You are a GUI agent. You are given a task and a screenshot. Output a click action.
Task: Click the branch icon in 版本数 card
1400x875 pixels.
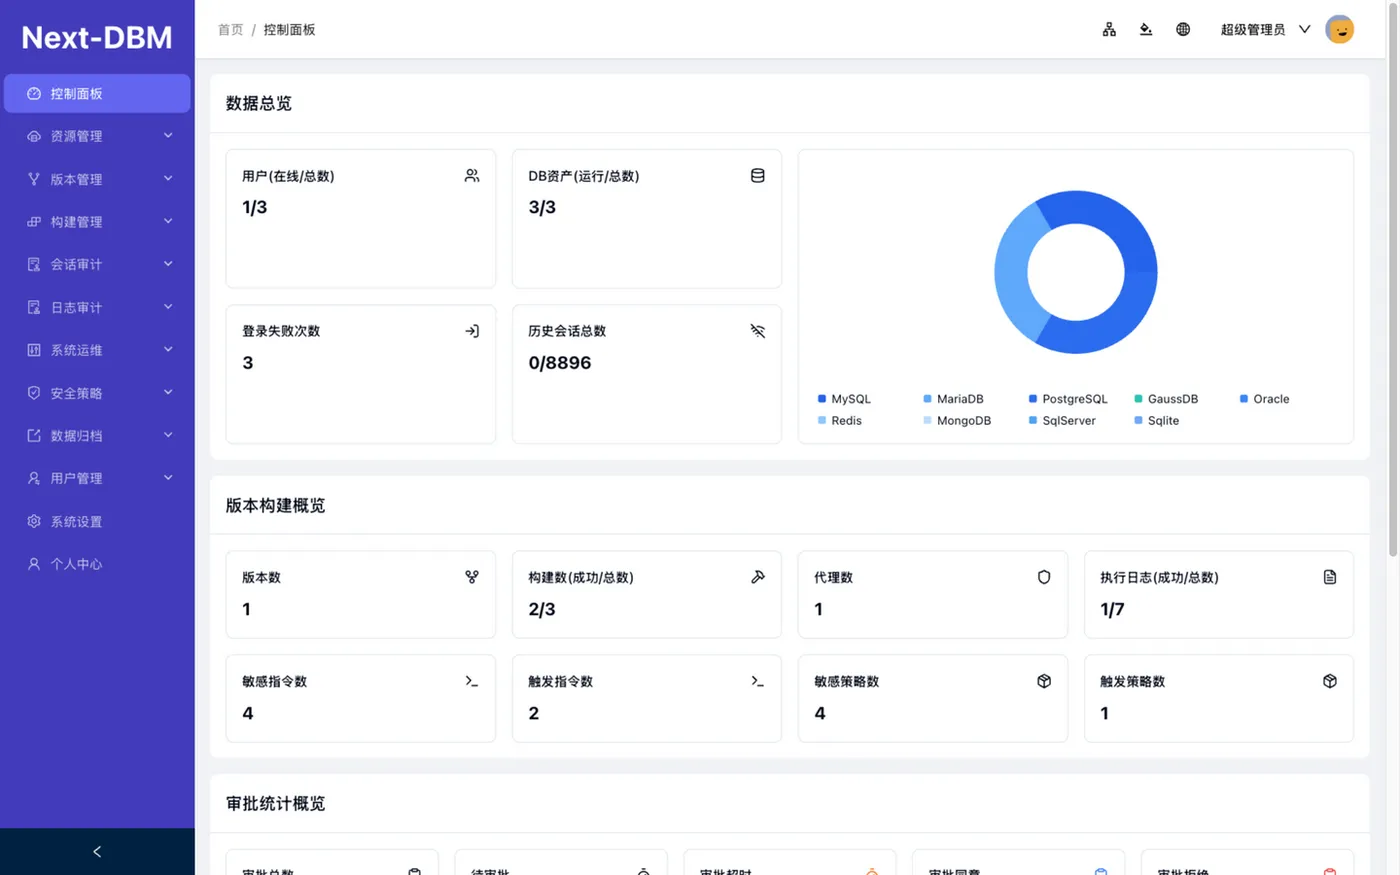[x=472, y=577]
